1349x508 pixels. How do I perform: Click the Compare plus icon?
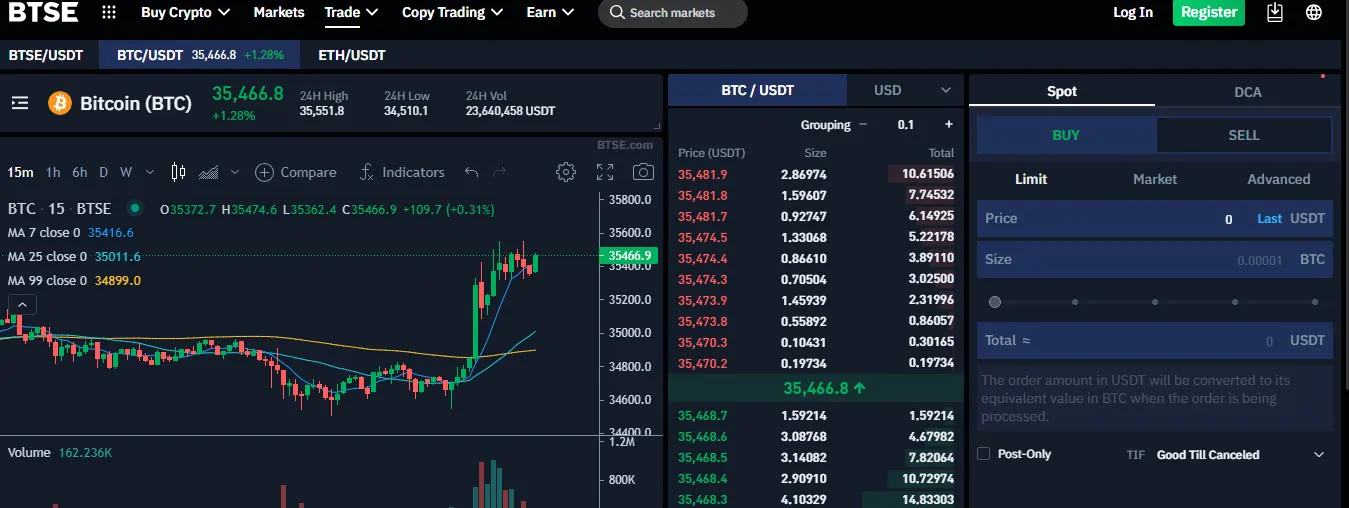[x=264, y=172]
